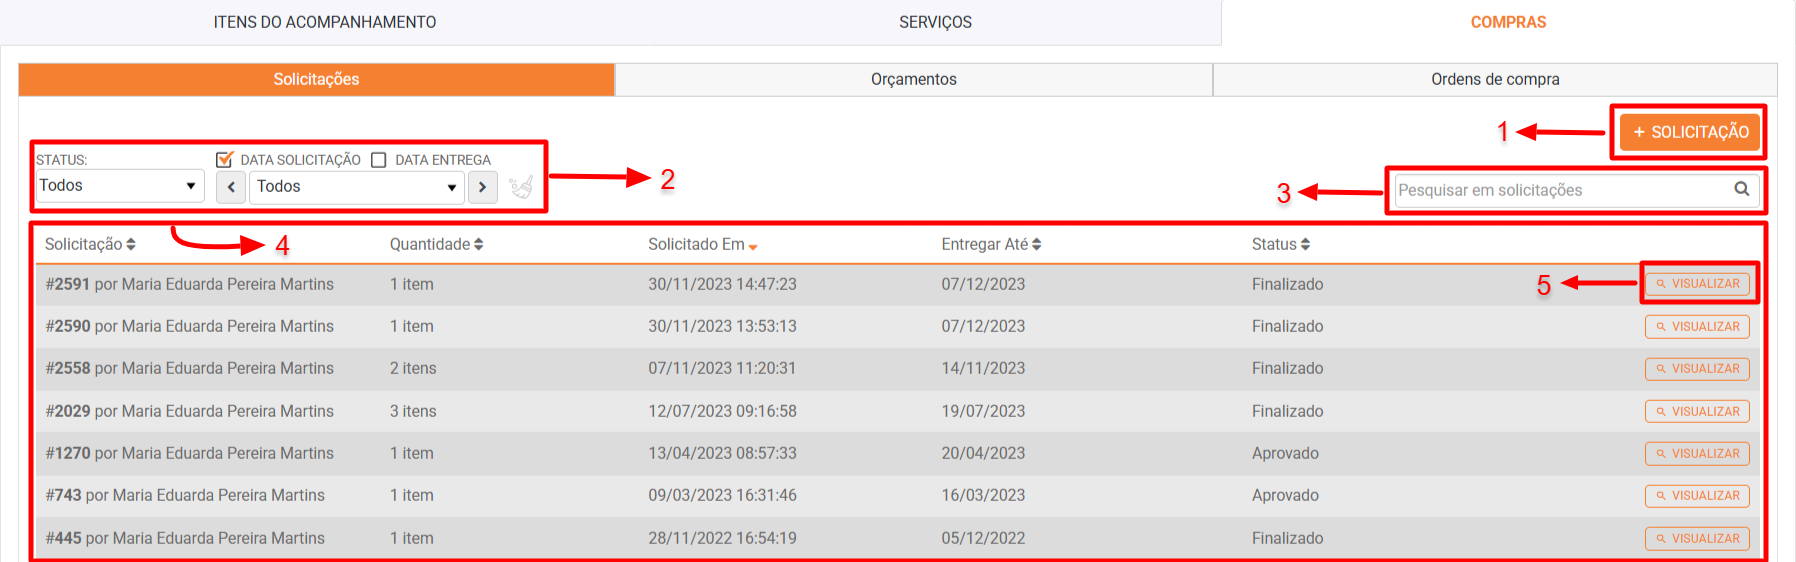1796x562 pixels.
Task: Click Visualizar for request #1270
Action: click(x=1697, y=454)
